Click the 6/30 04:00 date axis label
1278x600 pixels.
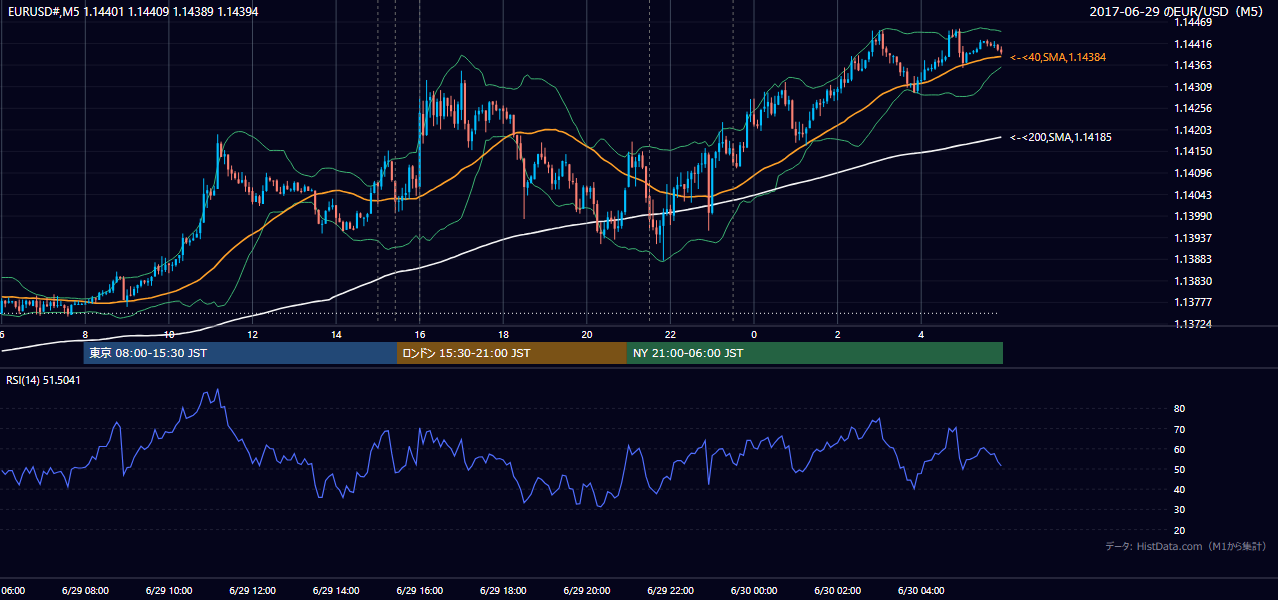920,591
